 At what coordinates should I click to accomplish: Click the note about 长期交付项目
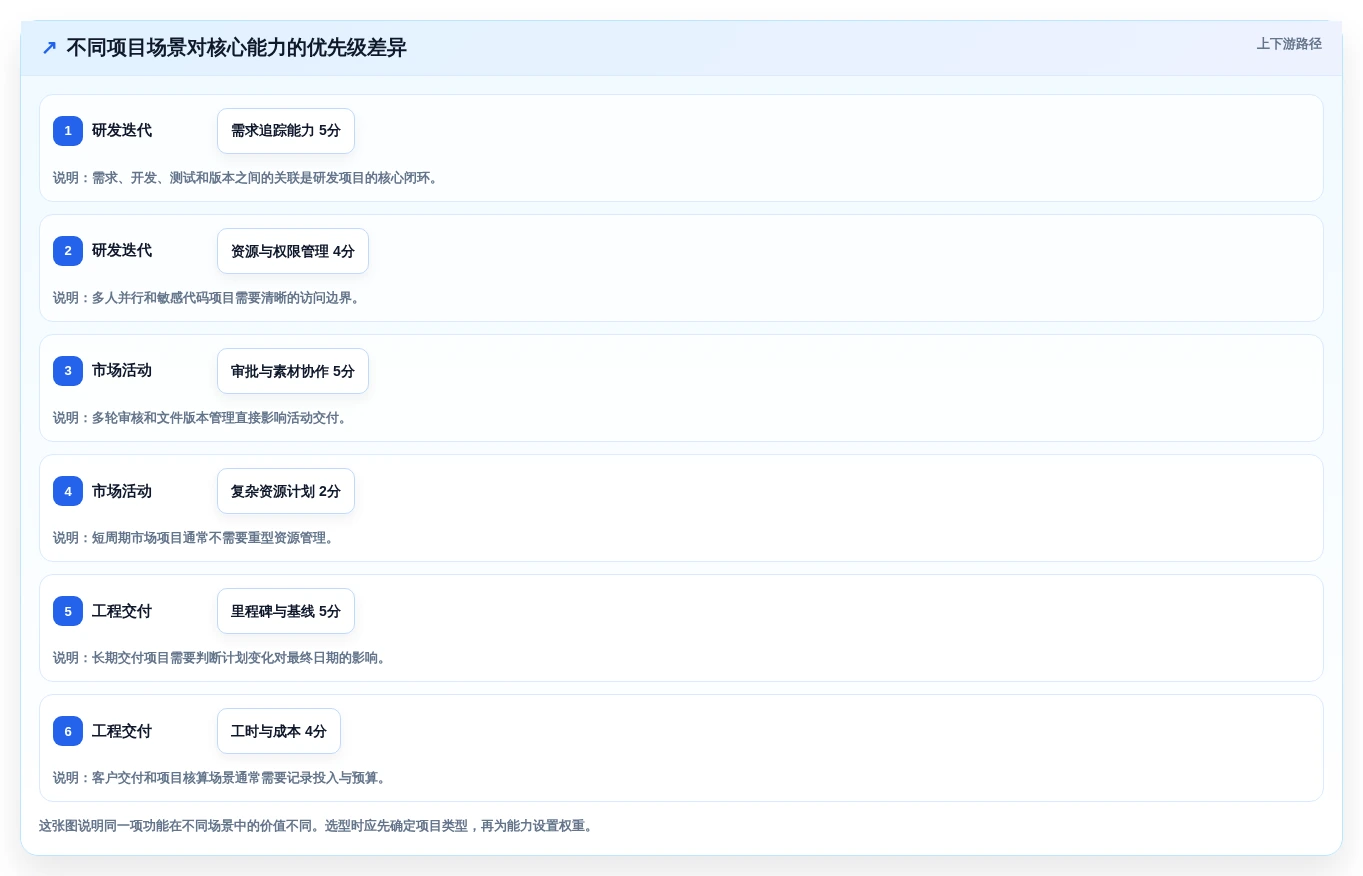coord(222,658)
